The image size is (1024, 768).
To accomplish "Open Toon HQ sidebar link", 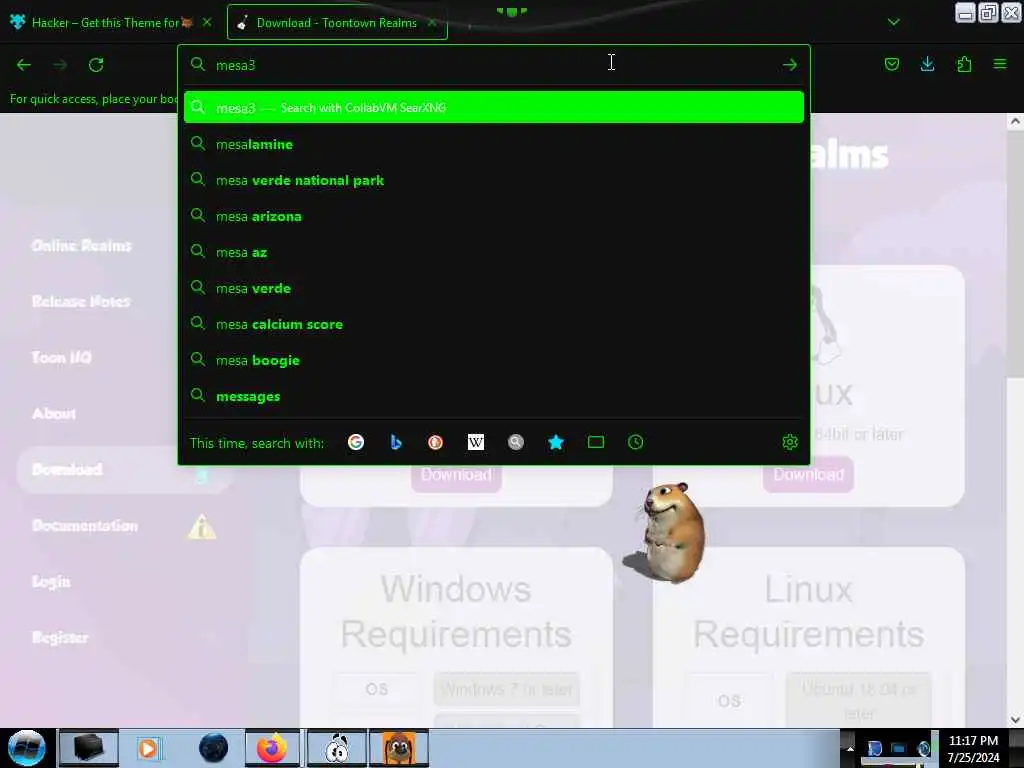I will click(61, 357).
